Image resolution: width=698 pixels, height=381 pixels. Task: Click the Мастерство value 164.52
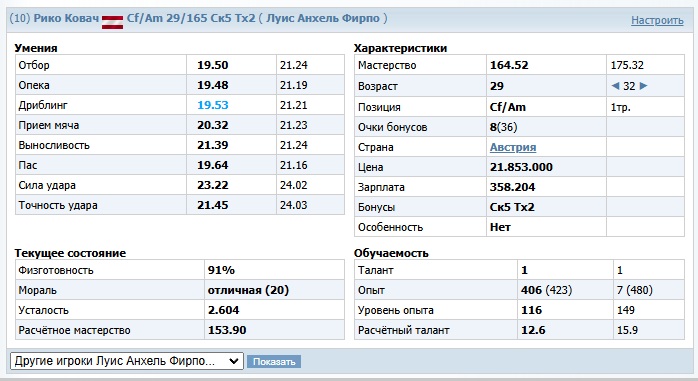509,65
